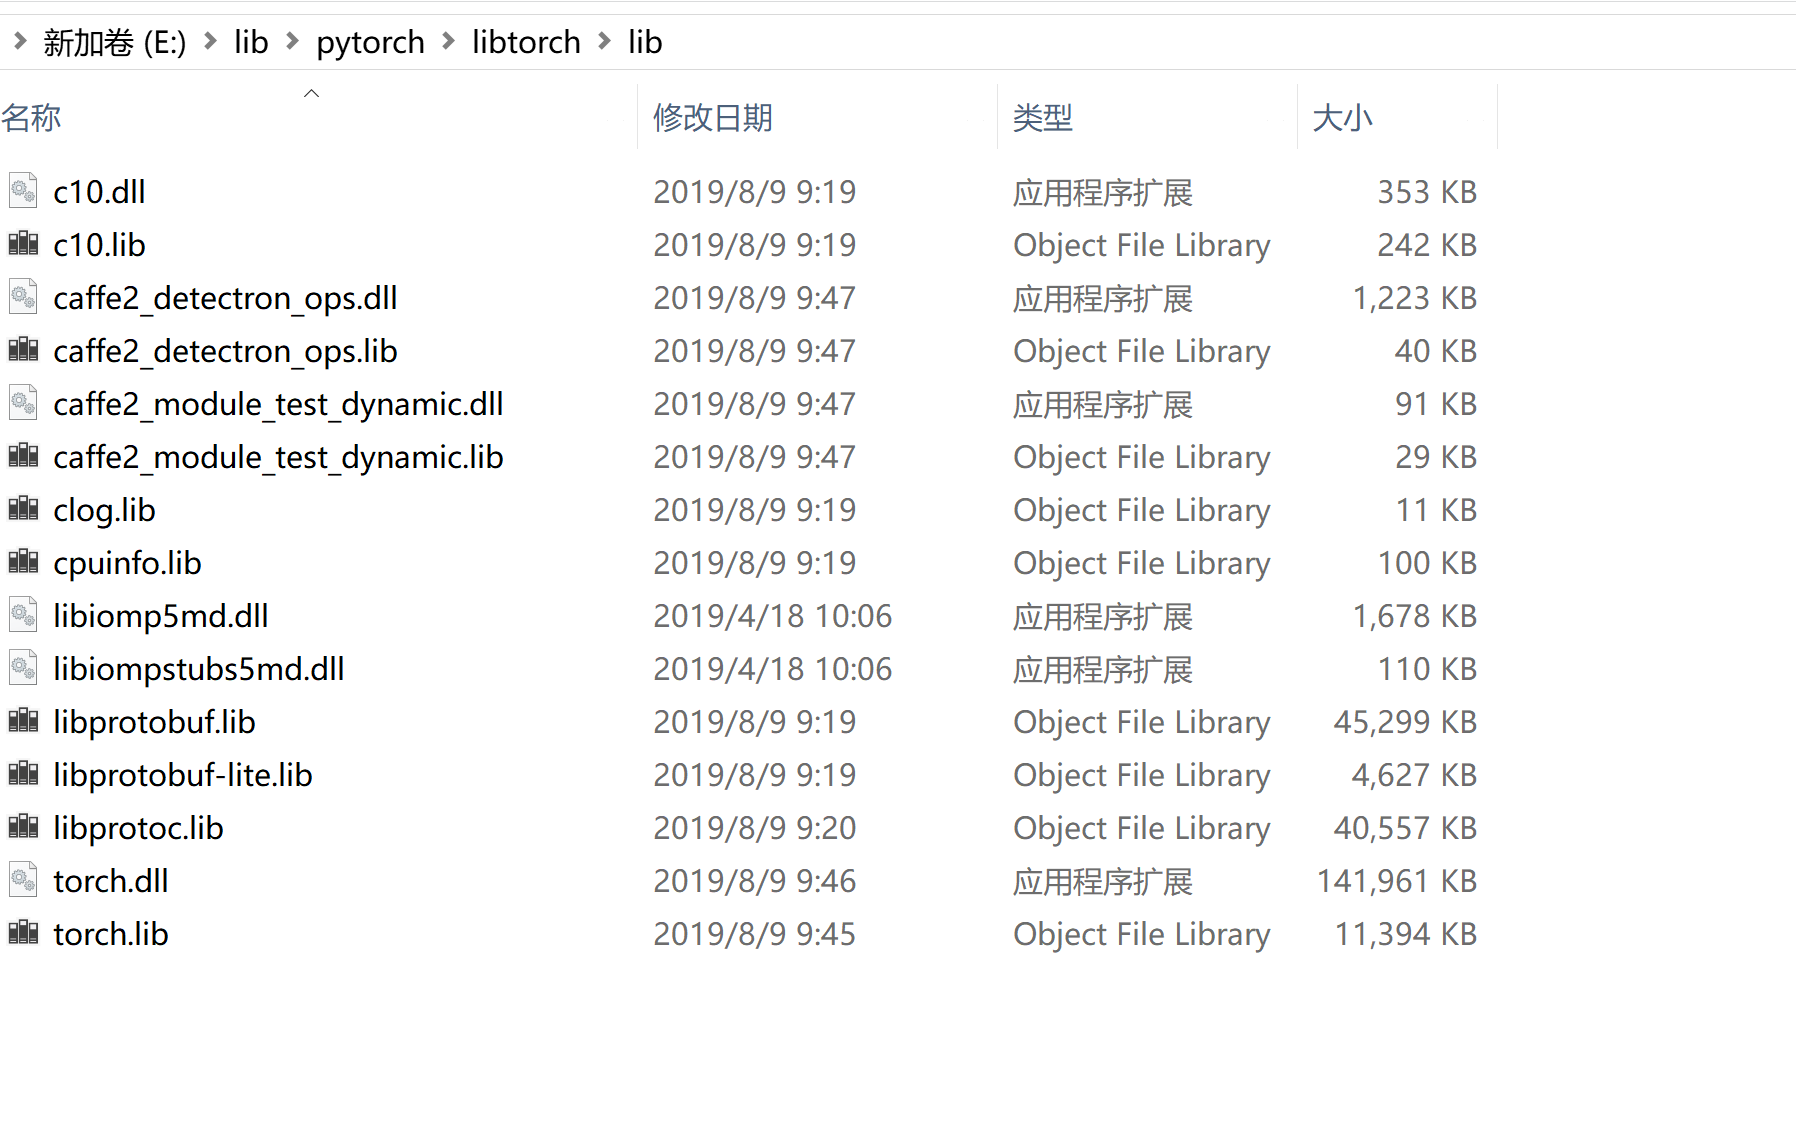Viewport: 1796px width, 1142px height.
Task: Click icon of caffe2_module_test_dynamic.lib
Action: pos(23,455)
